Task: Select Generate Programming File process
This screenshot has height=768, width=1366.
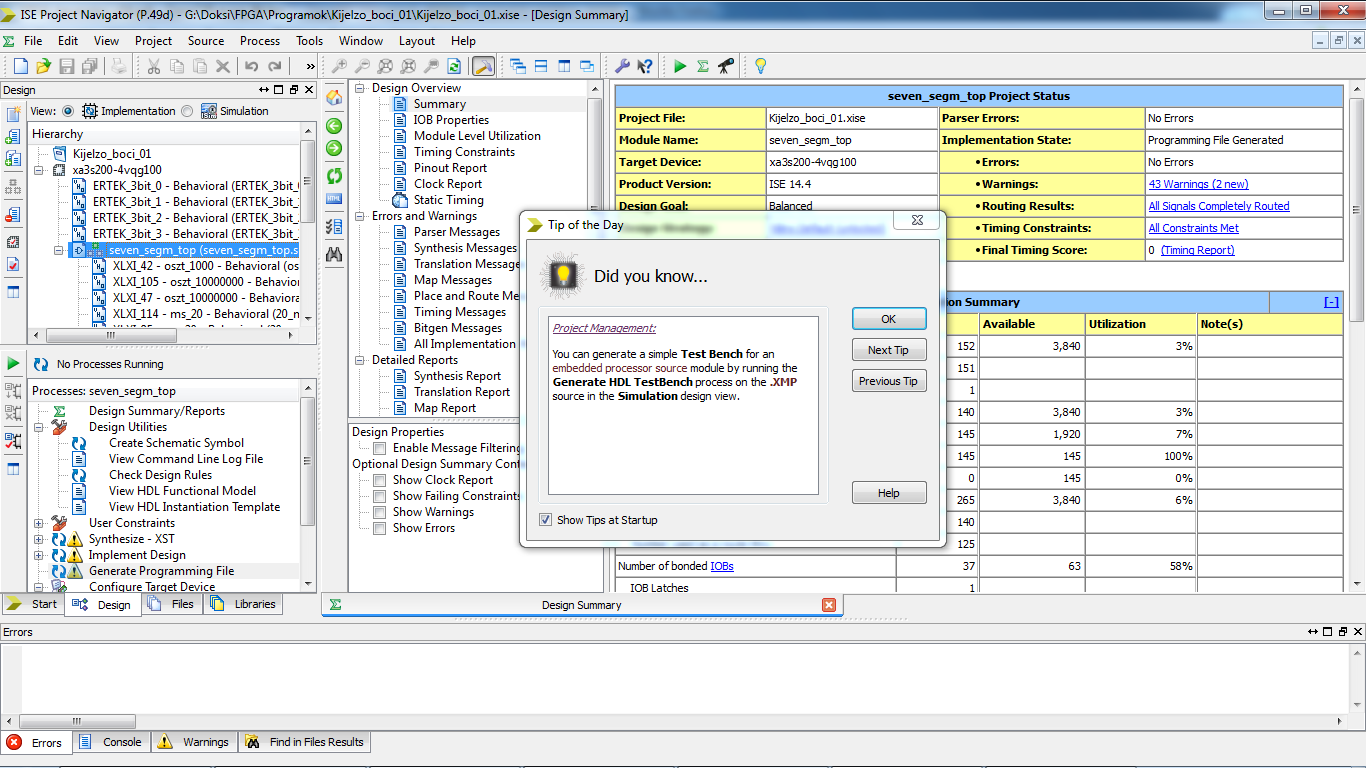Action: coord(161,571)
